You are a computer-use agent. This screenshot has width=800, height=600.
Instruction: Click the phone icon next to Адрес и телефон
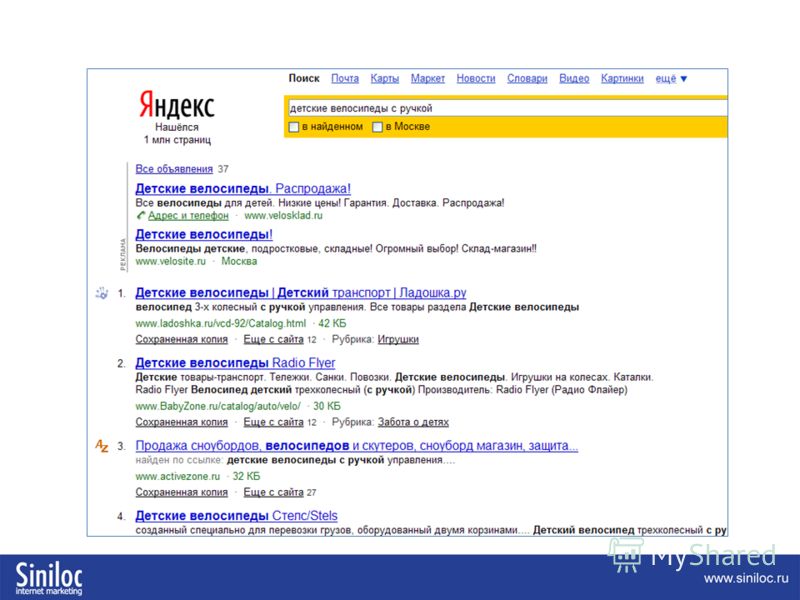[141, 215]
